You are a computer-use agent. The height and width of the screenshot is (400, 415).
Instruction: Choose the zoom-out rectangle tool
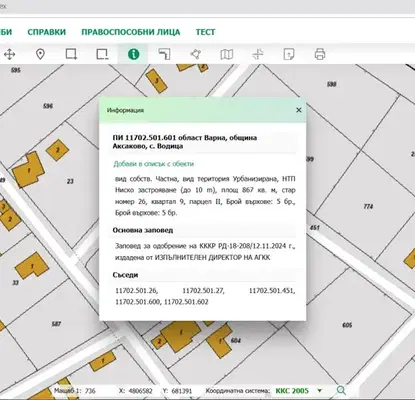click(102, 54)
